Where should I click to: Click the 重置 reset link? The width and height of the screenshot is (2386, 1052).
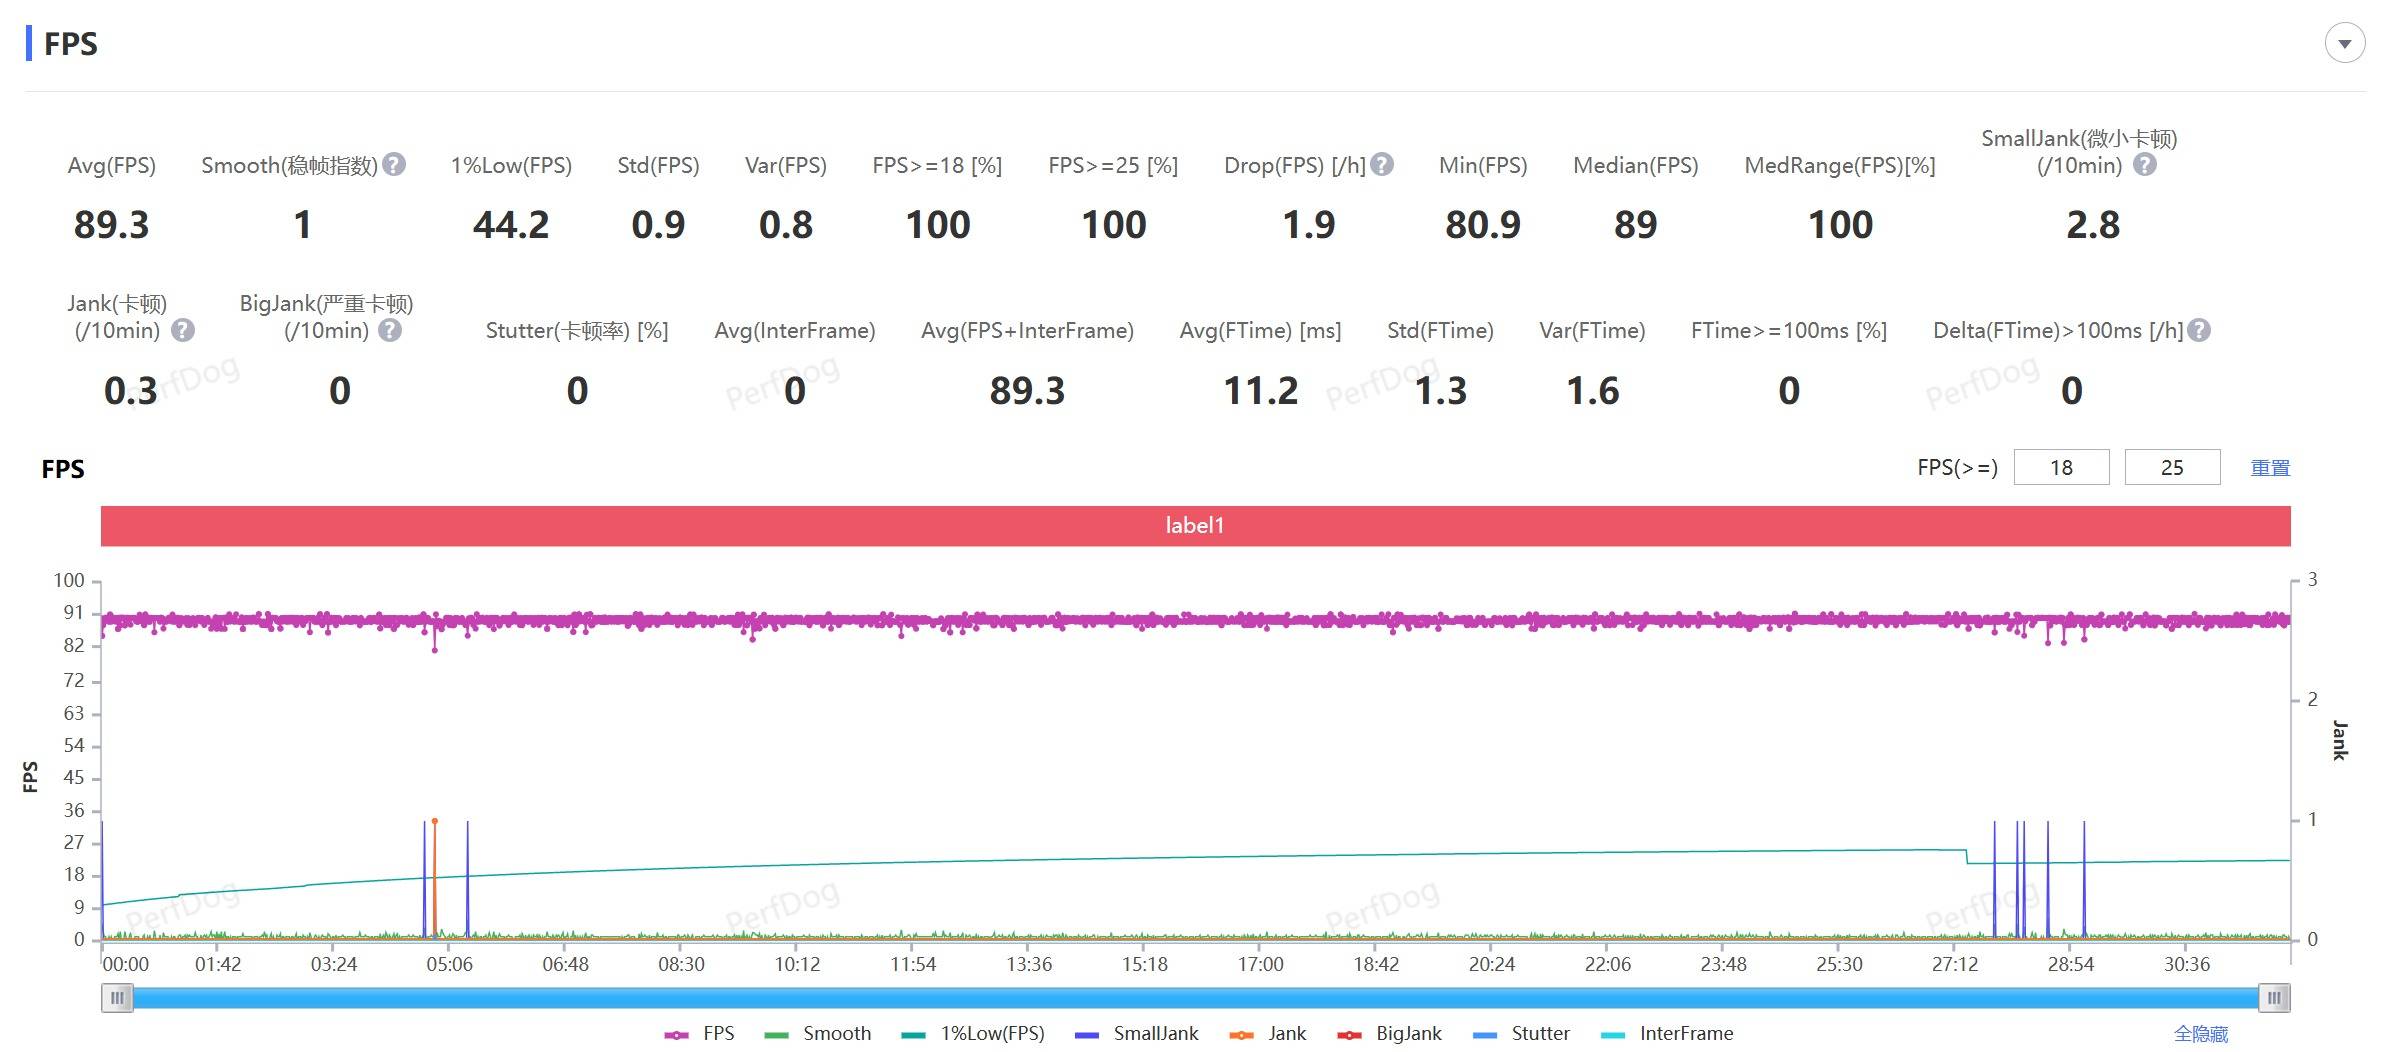point(2269,468)
